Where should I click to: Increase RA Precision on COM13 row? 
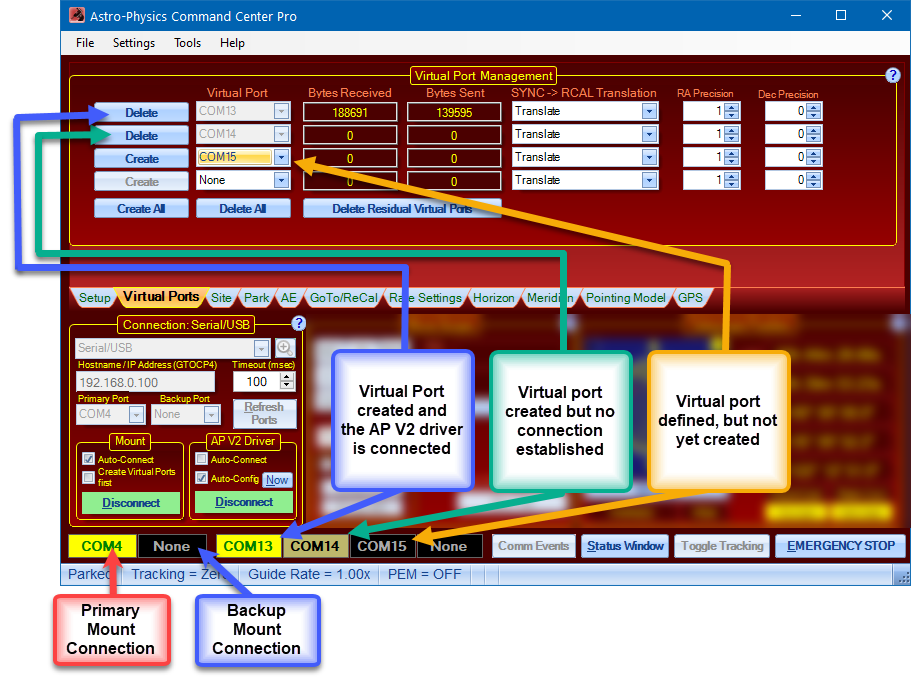tap(732, 108)
